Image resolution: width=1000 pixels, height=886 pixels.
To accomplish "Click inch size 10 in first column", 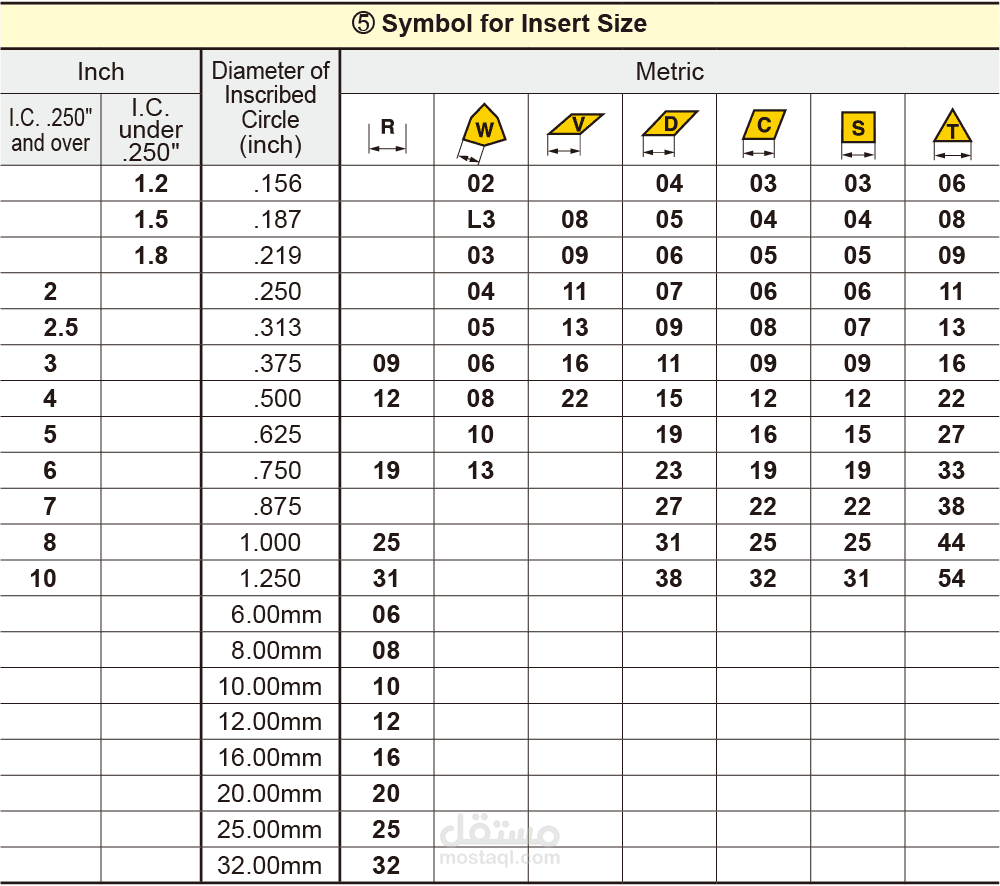I will click(43, 579).
